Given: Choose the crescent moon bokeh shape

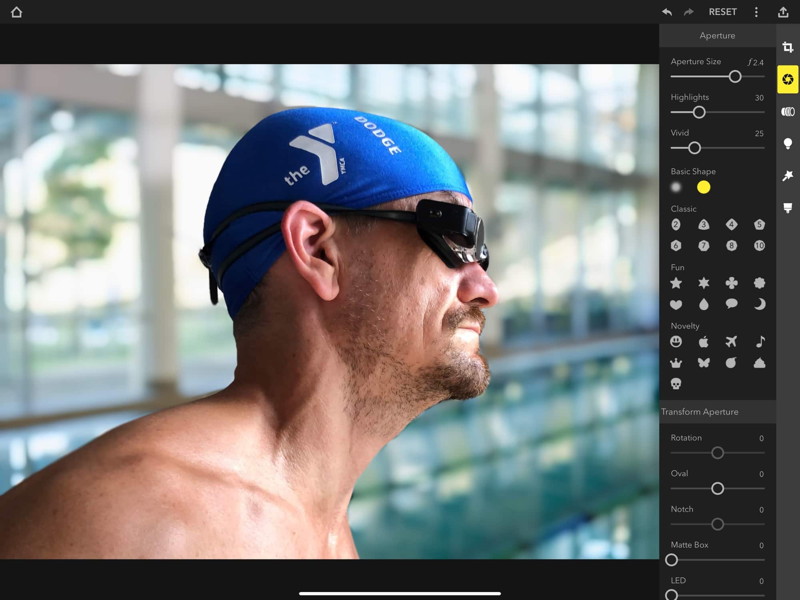Looking at the screenshot, I should tap(760, 304).
